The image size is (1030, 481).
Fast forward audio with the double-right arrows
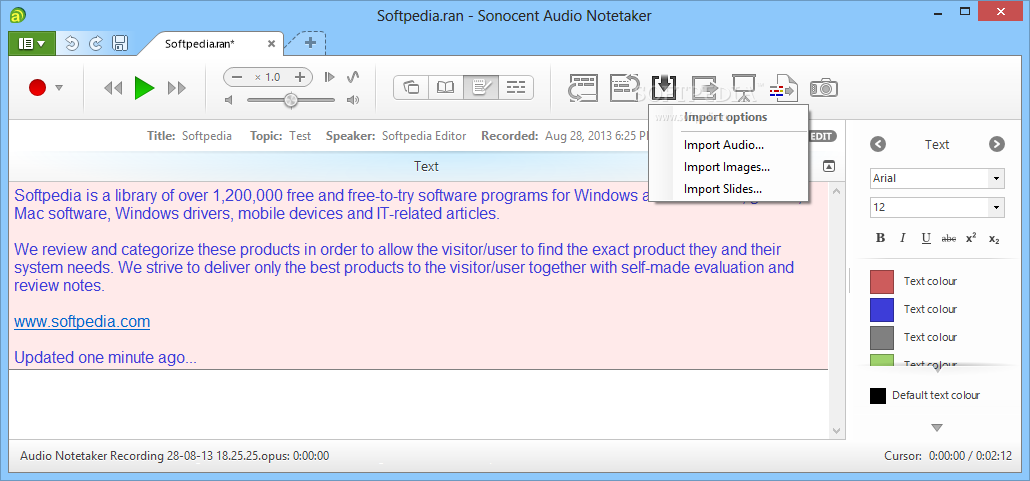click(177, 88)
